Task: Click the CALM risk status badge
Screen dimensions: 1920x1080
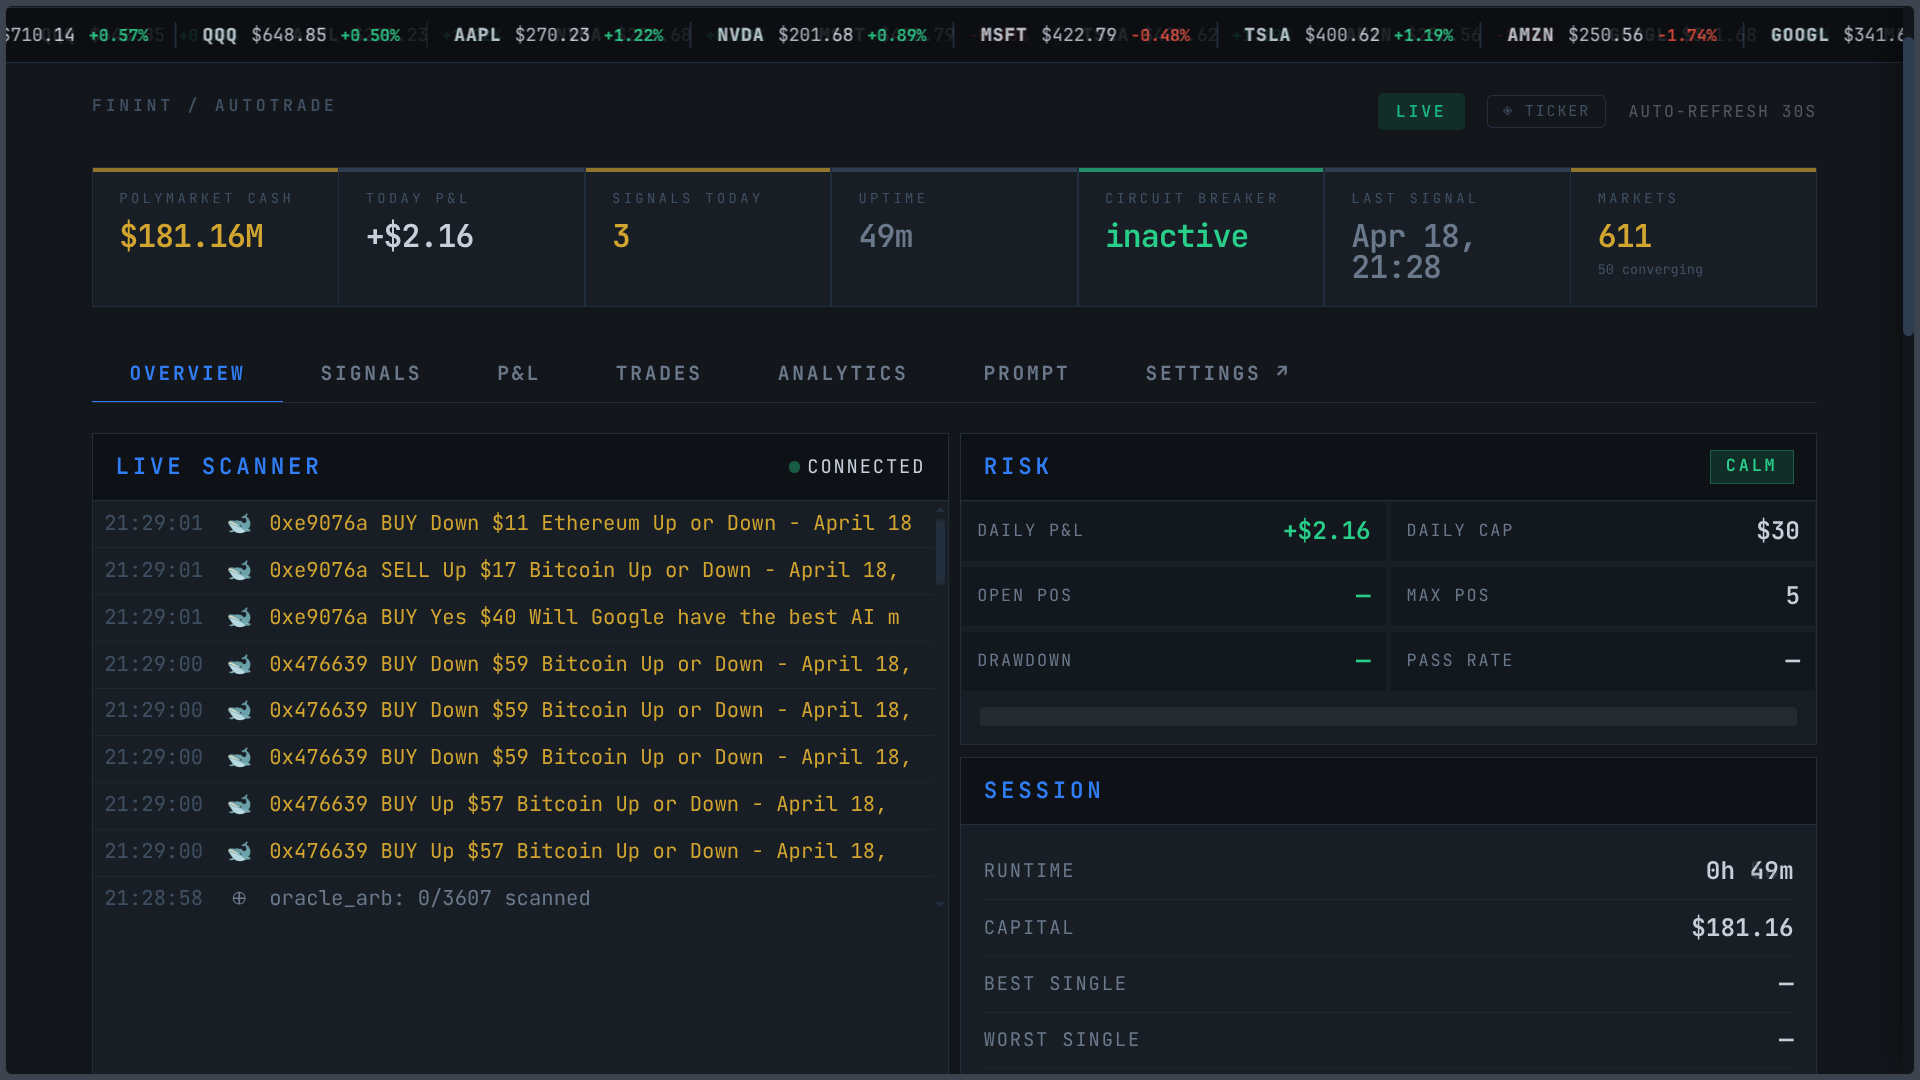Action: pyautogui.click(x=1751, y=466)
